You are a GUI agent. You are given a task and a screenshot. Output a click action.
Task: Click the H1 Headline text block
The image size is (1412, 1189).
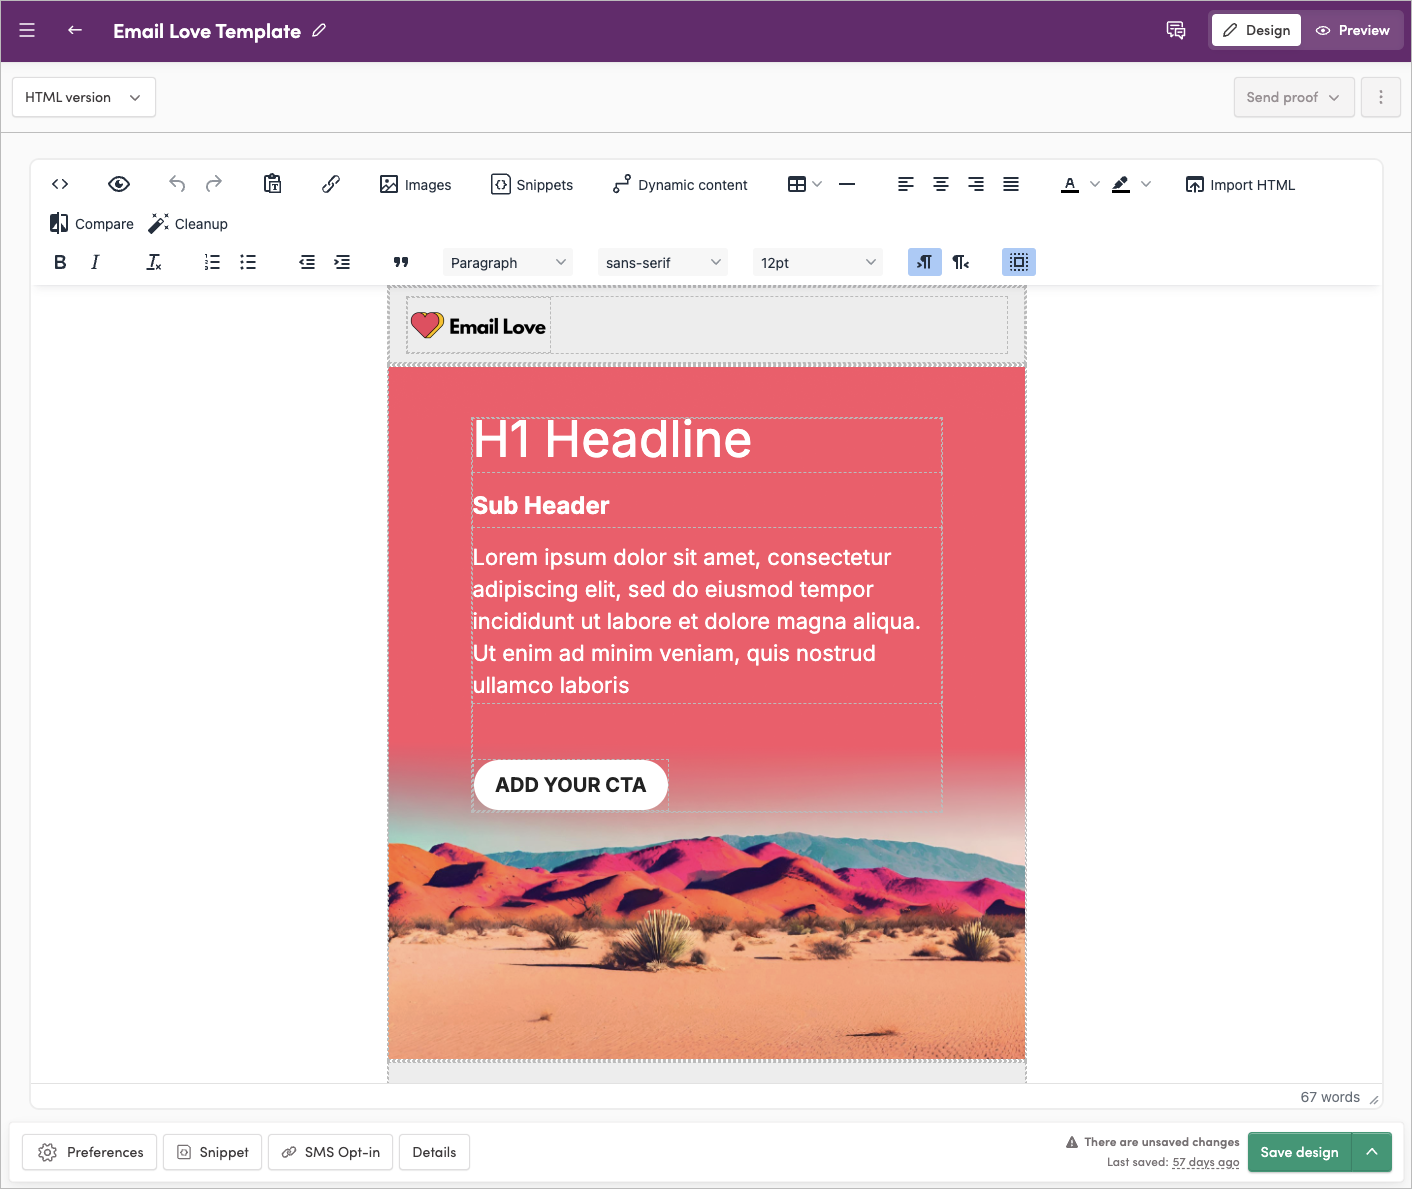pyautogui.click(x=612, y=440)
